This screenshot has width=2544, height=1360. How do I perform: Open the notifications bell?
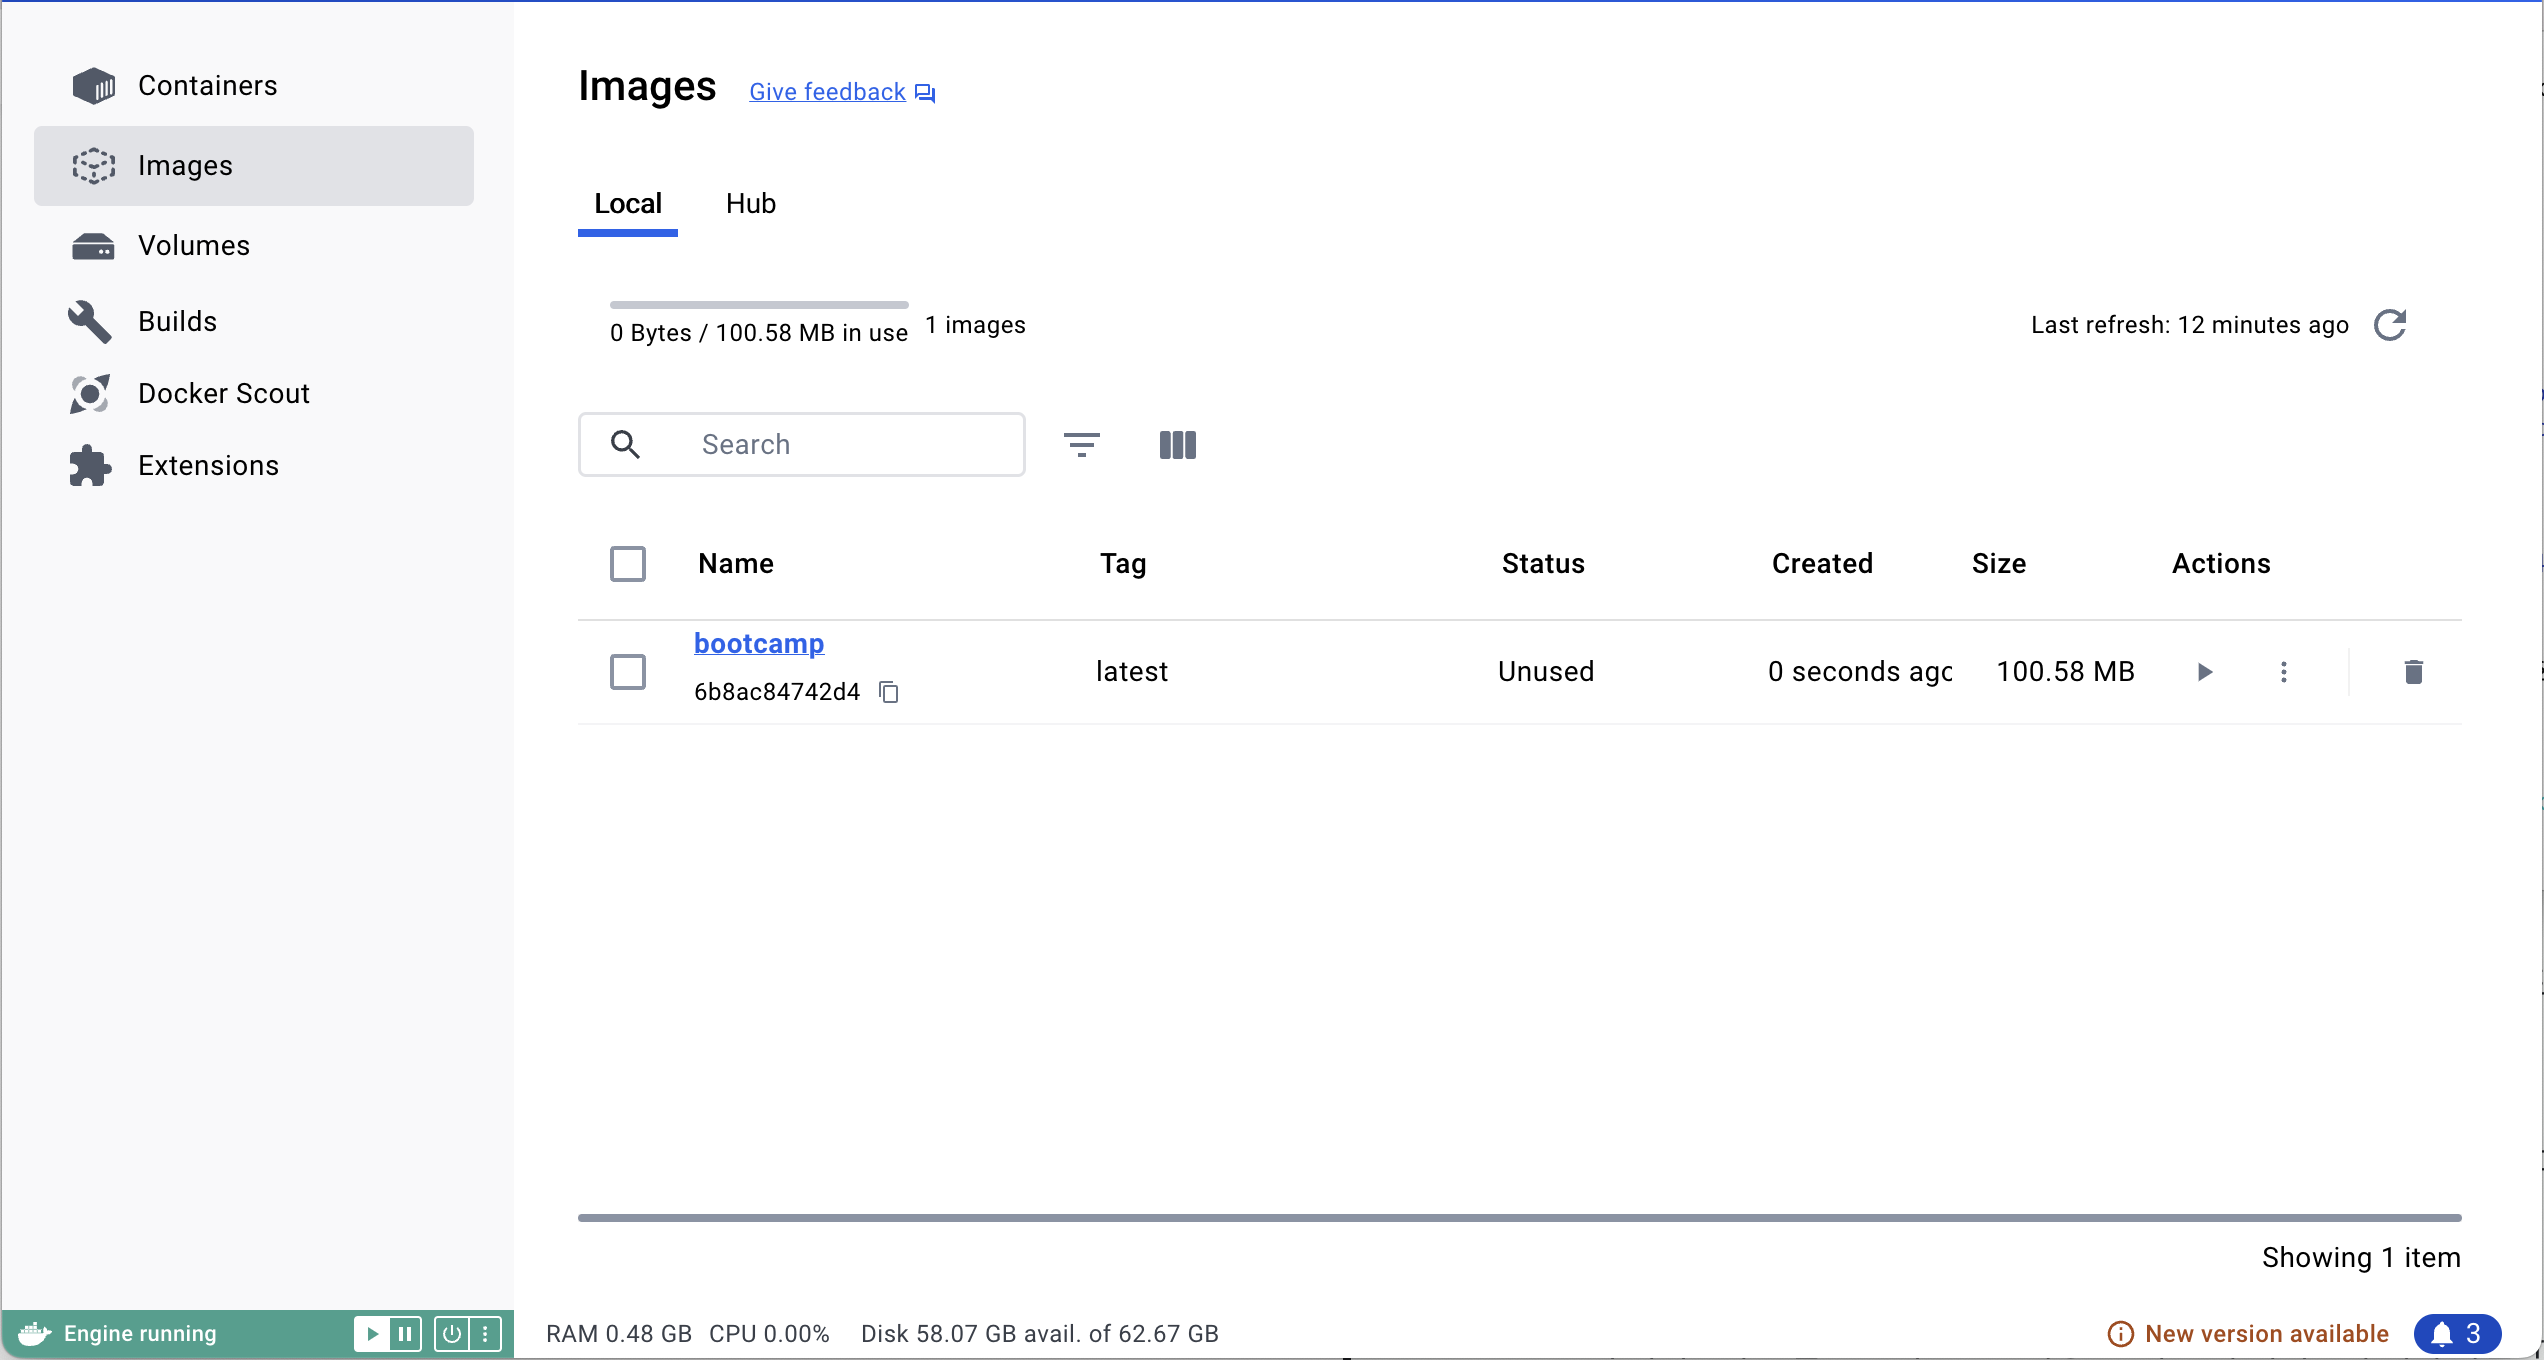pyautogui.click(x=2456, y=1334)
